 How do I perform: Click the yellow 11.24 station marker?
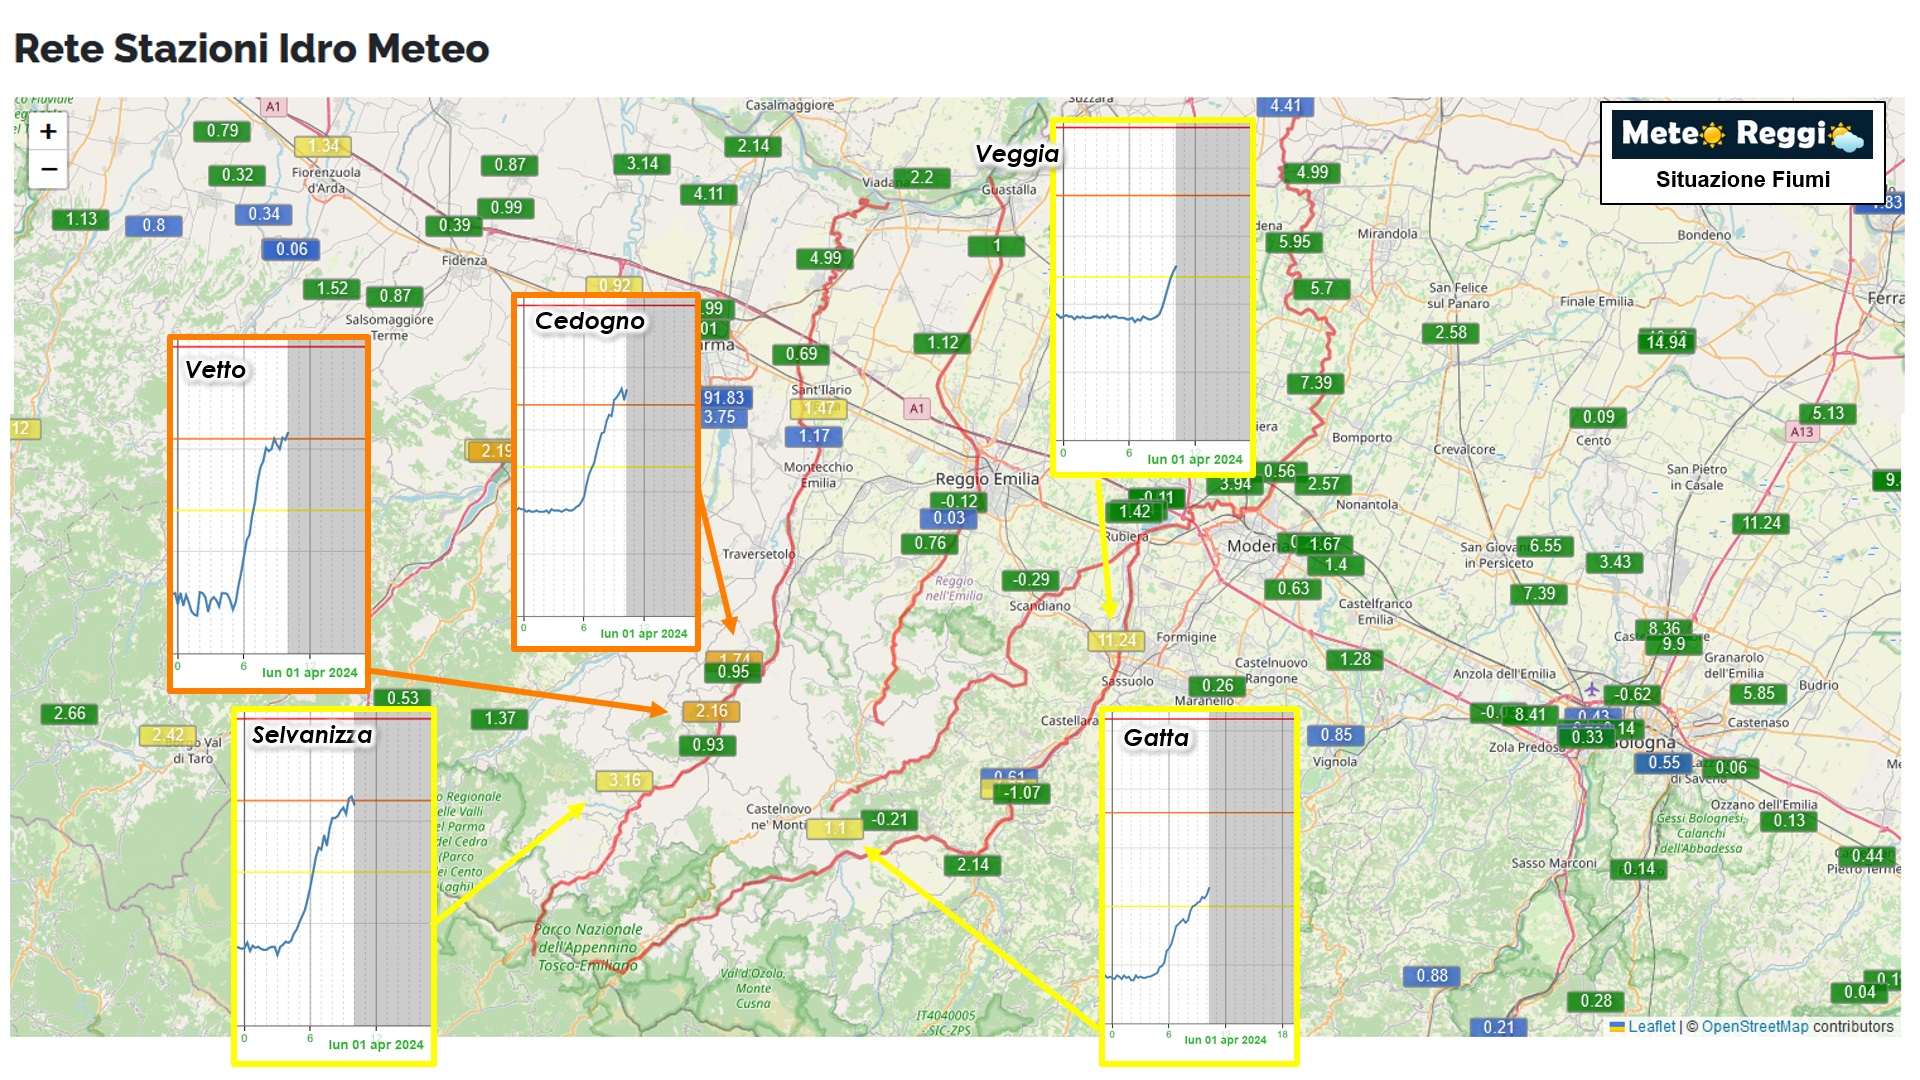(x=1116, y=640)
